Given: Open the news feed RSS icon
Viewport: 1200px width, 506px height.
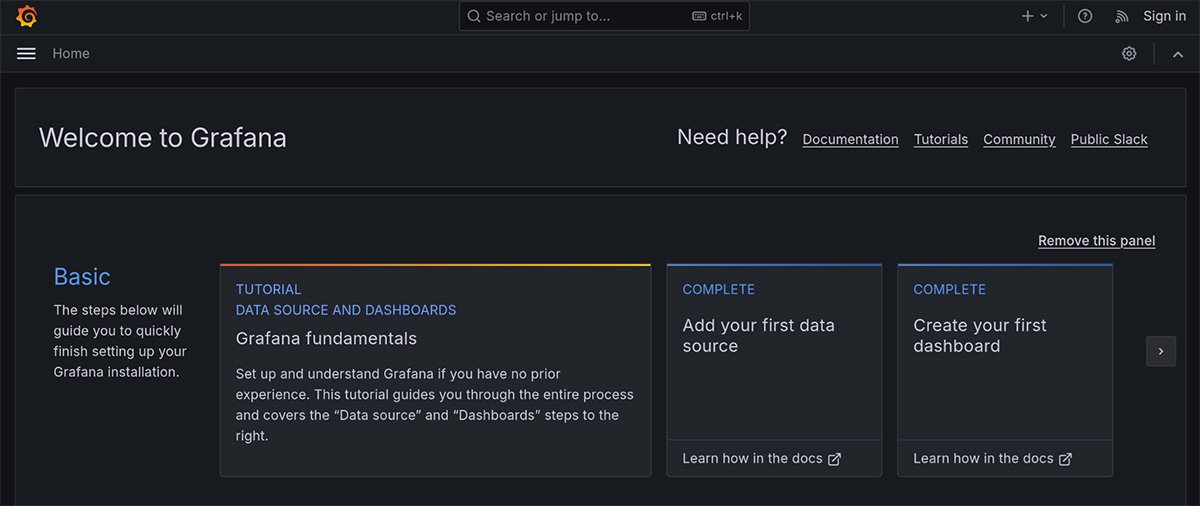Looking at the screenshot, I should point(1122,16).
